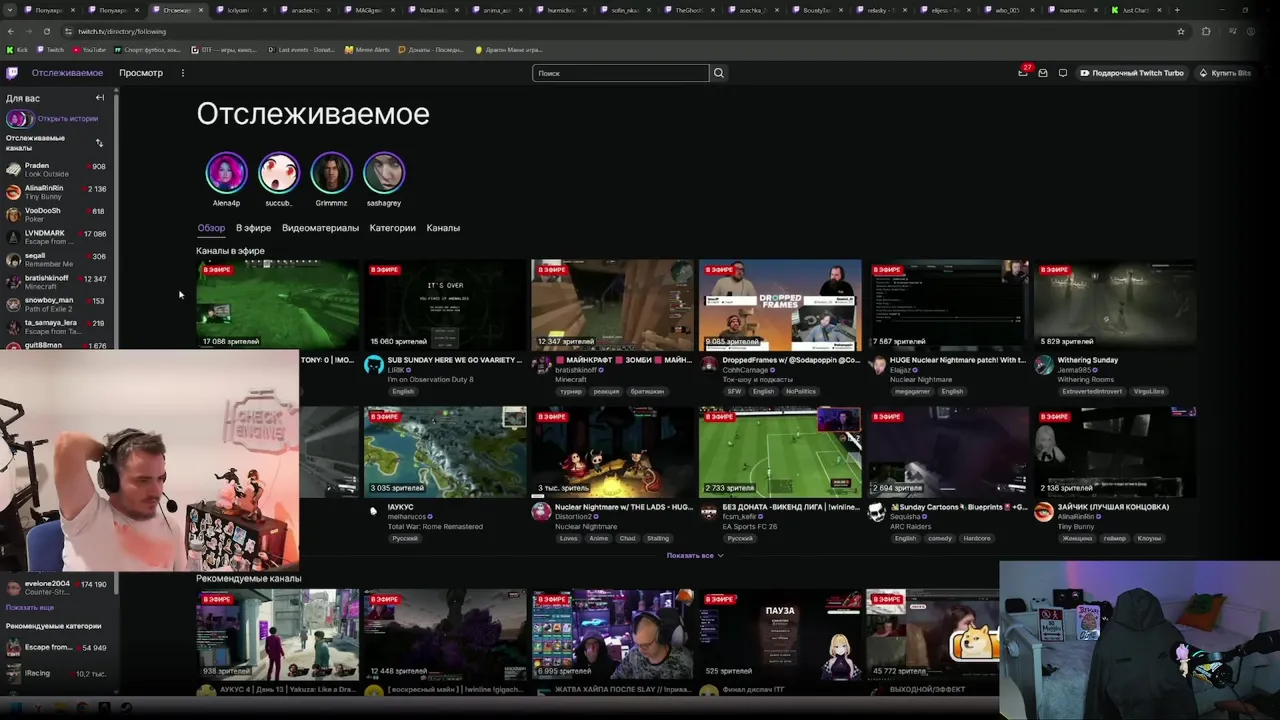This screenshot has width=1280, height=720.
Task: Open the notifications inbox icon
Action: [x=1043, y=73]
